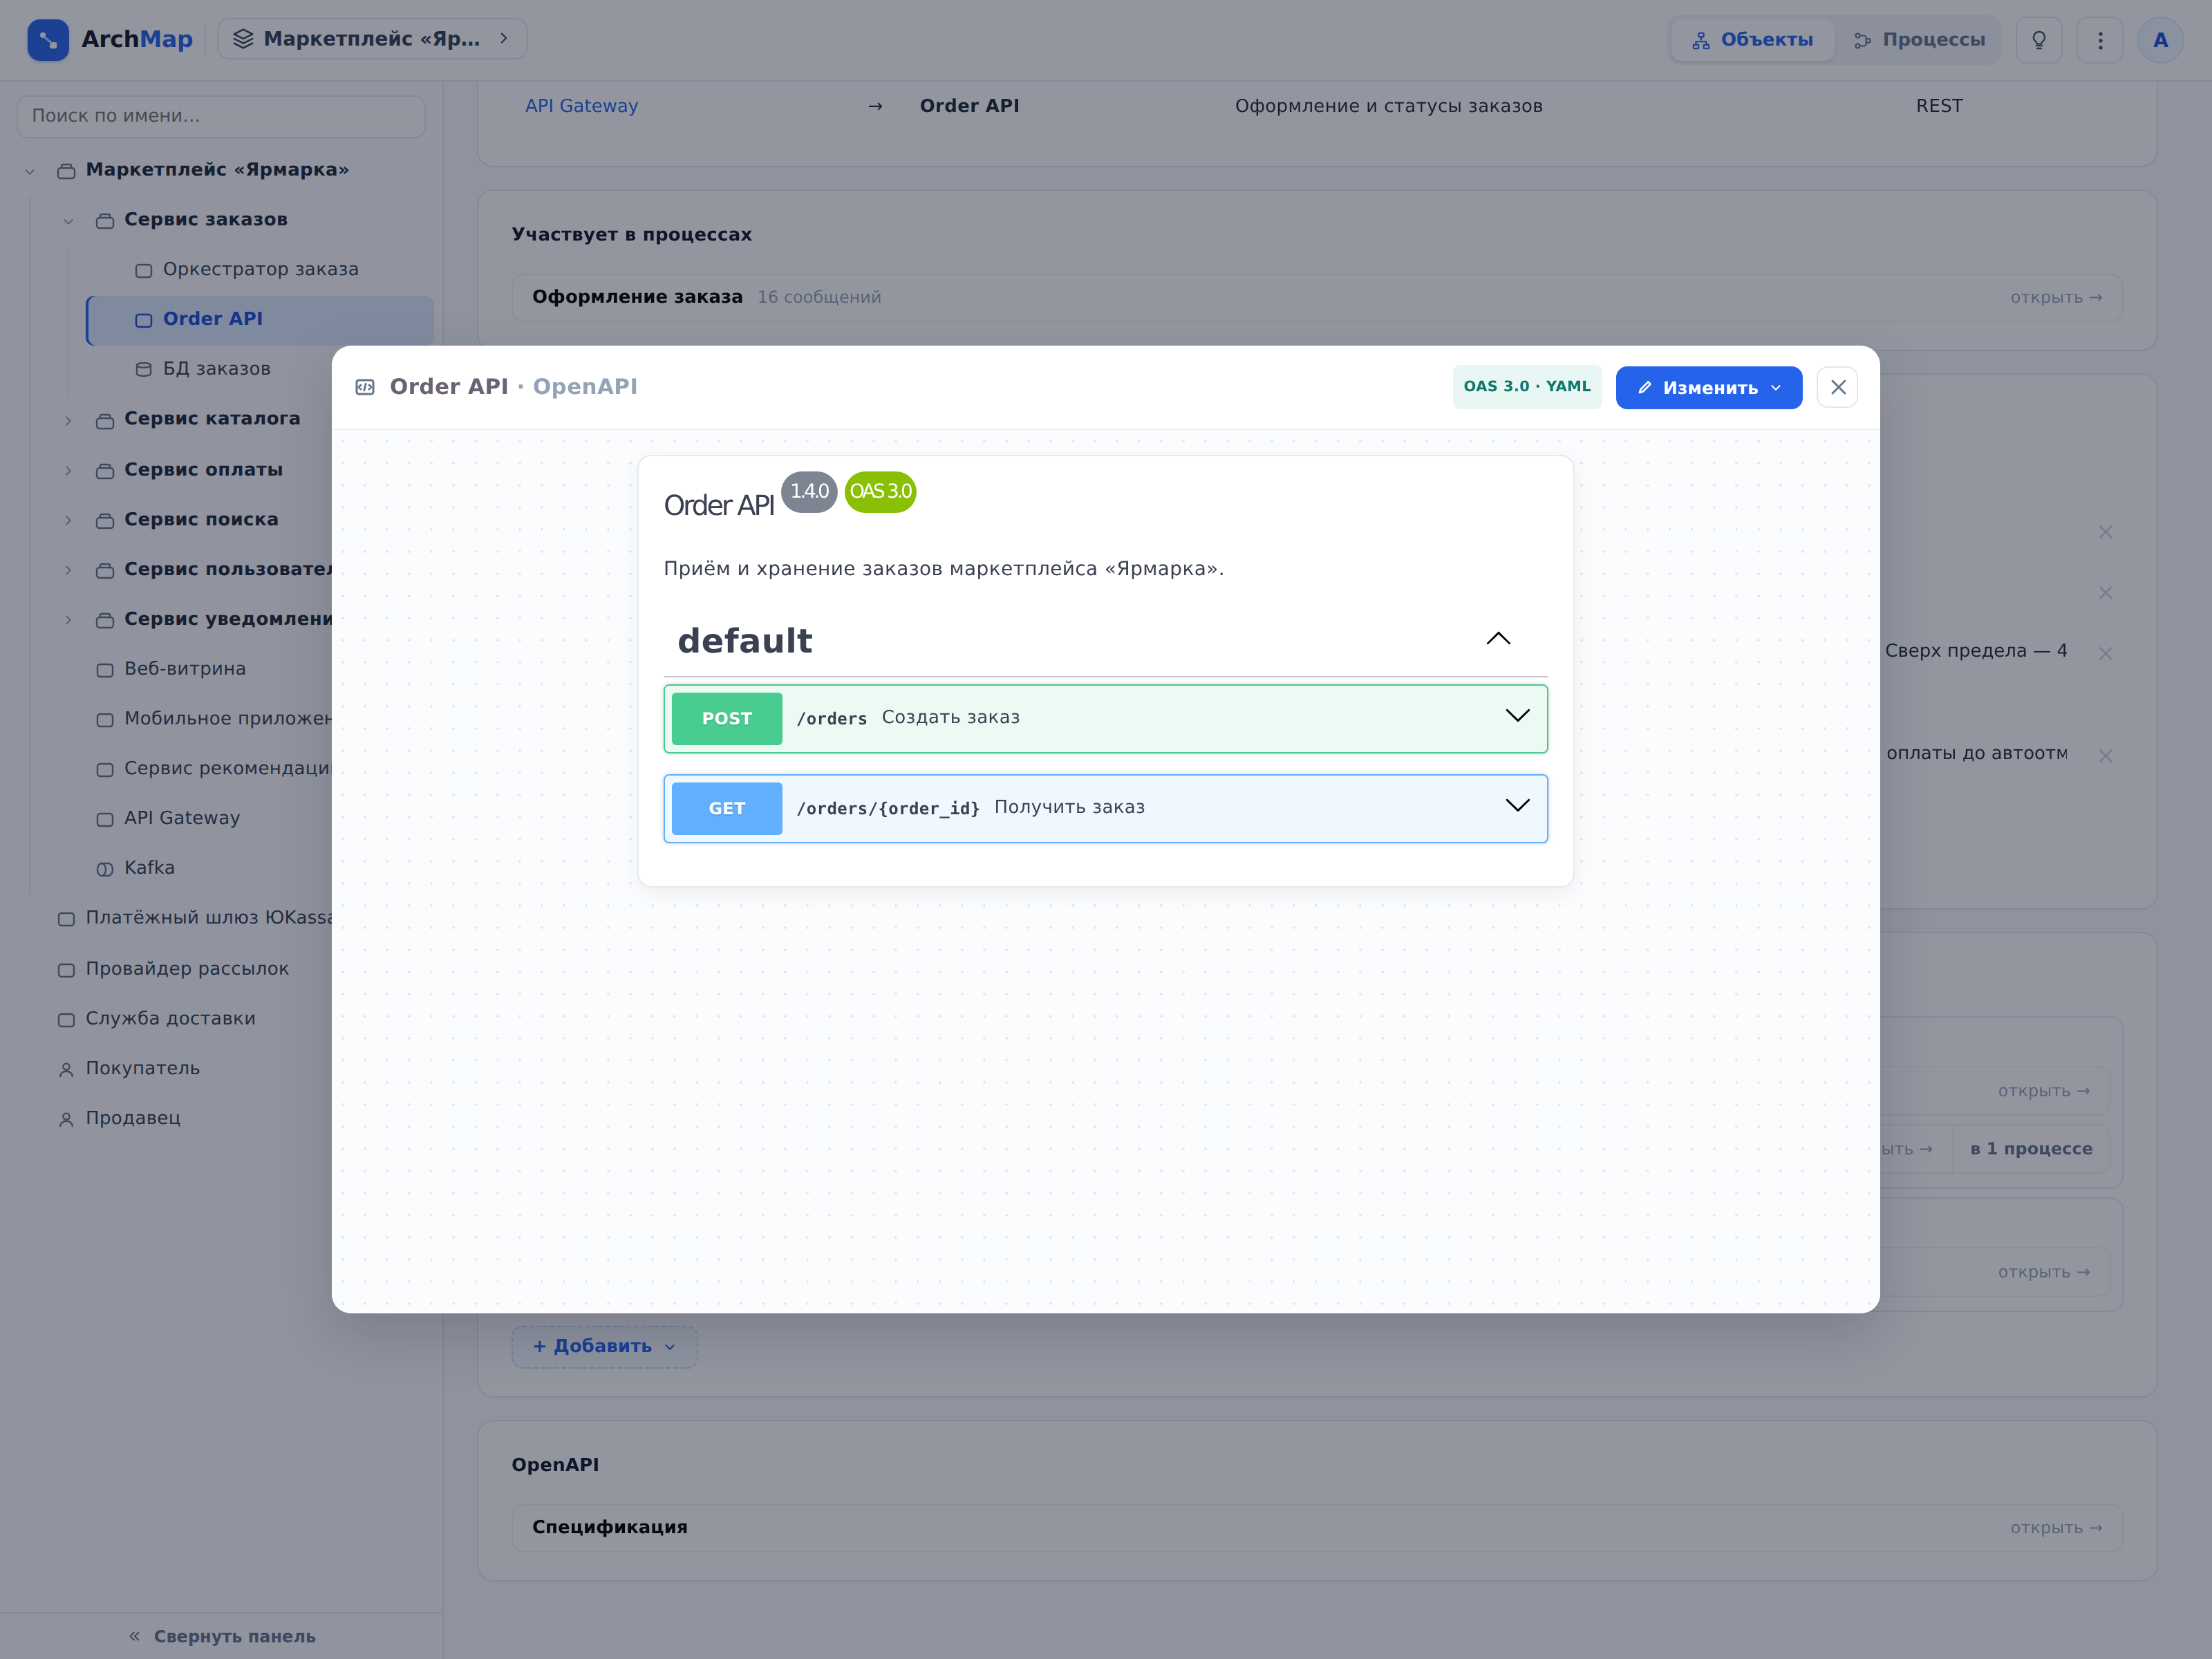Collapse the Маркетплейс «Ярмарка» tree root

(x=30, y=171)
